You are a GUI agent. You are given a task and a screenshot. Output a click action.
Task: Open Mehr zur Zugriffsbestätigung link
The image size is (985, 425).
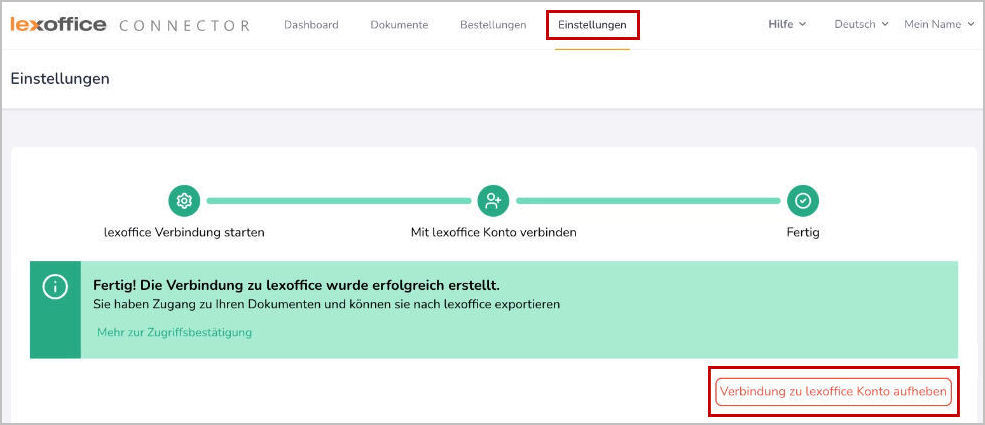click(x=174, y=332)
